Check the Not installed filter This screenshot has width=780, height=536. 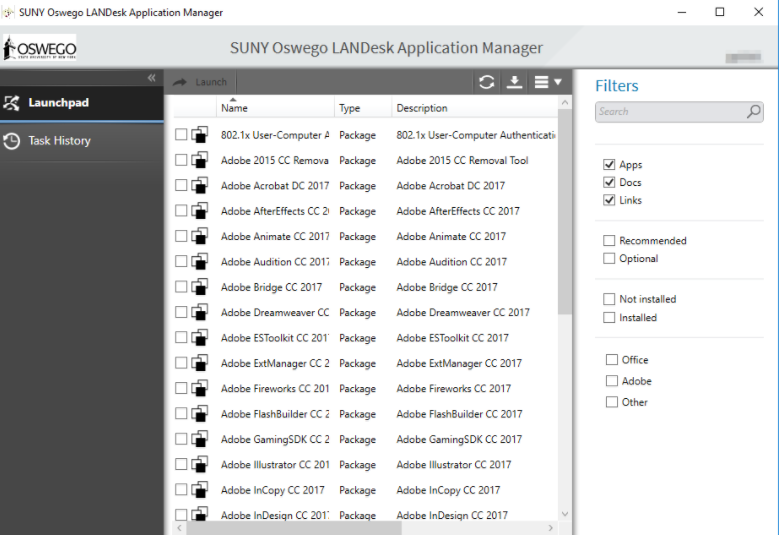(609, 299)
